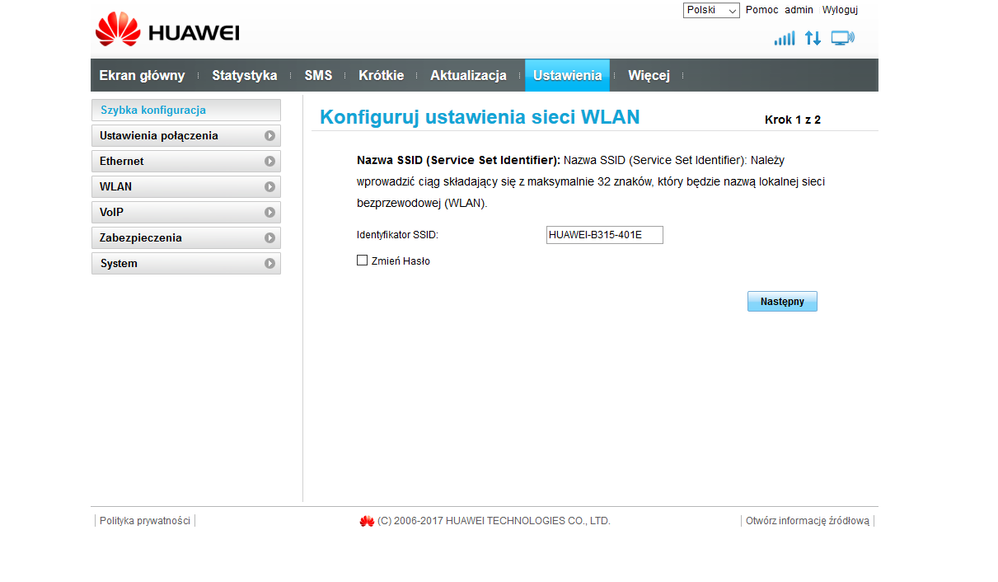This screenshot has width=998, height=582.
Task: Enable the Zmień Hasło checkbox
Action: [x=362, y=260]
